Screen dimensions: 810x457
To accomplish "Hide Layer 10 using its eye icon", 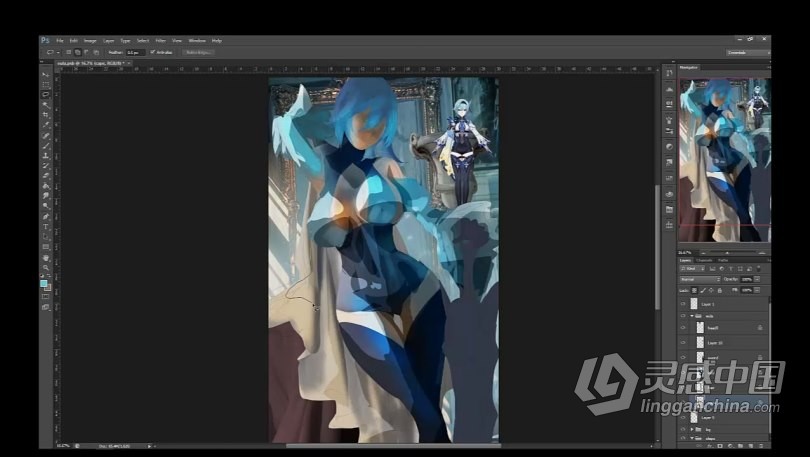I will pos(683,342).
